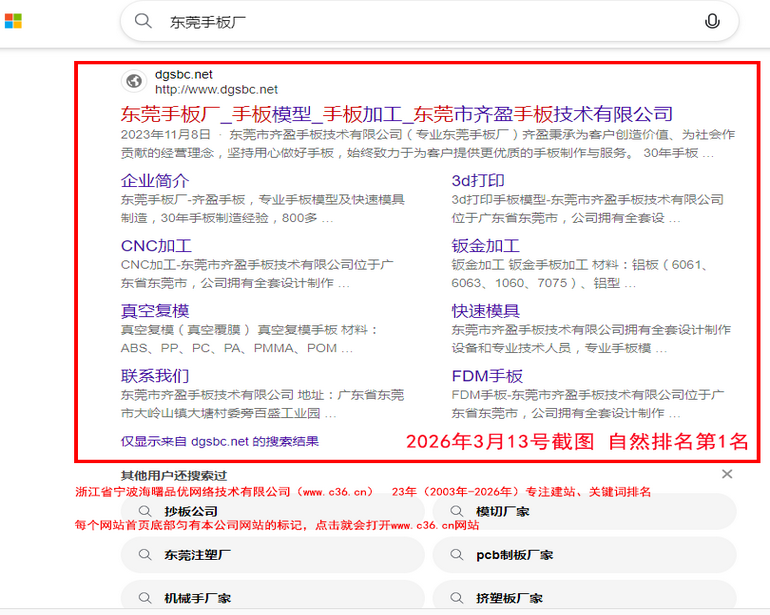
Task: Open the 真空复模 sitelink
Action: pos(155,310)
